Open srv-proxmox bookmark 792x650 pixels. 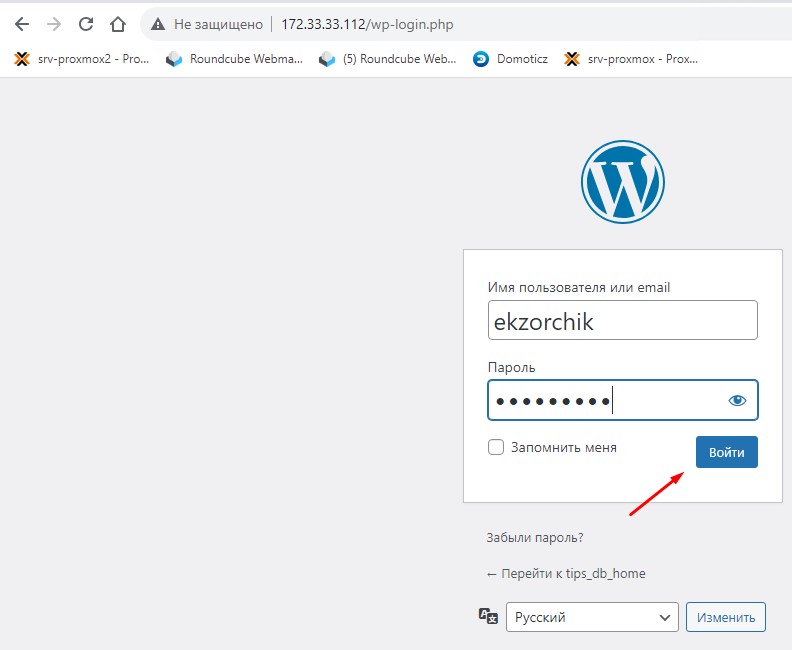tap(631, 59)
